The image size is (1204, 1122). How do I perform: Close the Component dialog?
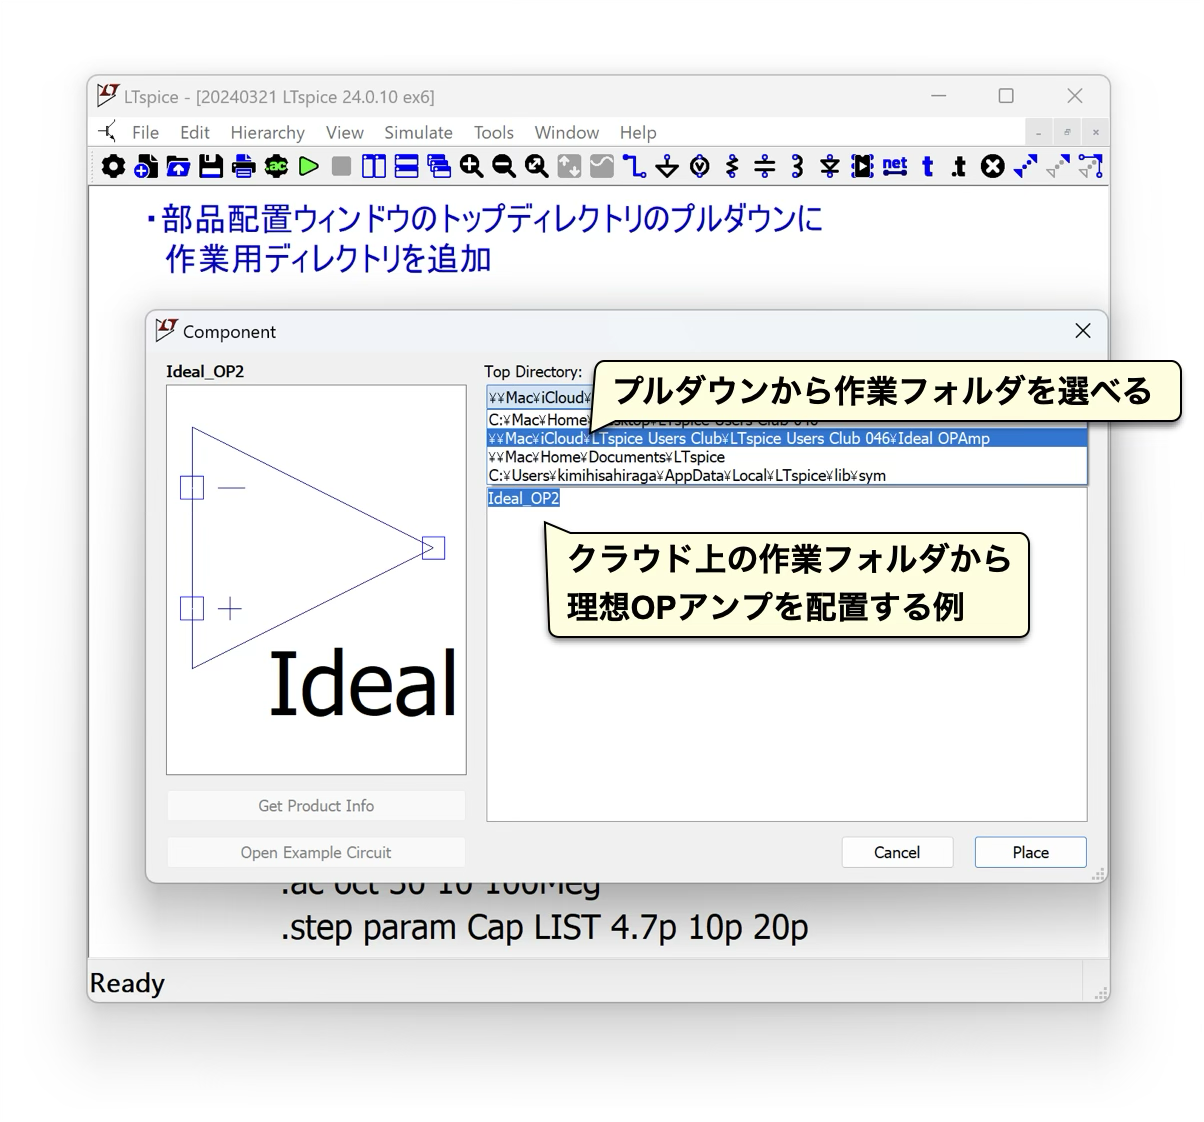(x=1082, y=331)
